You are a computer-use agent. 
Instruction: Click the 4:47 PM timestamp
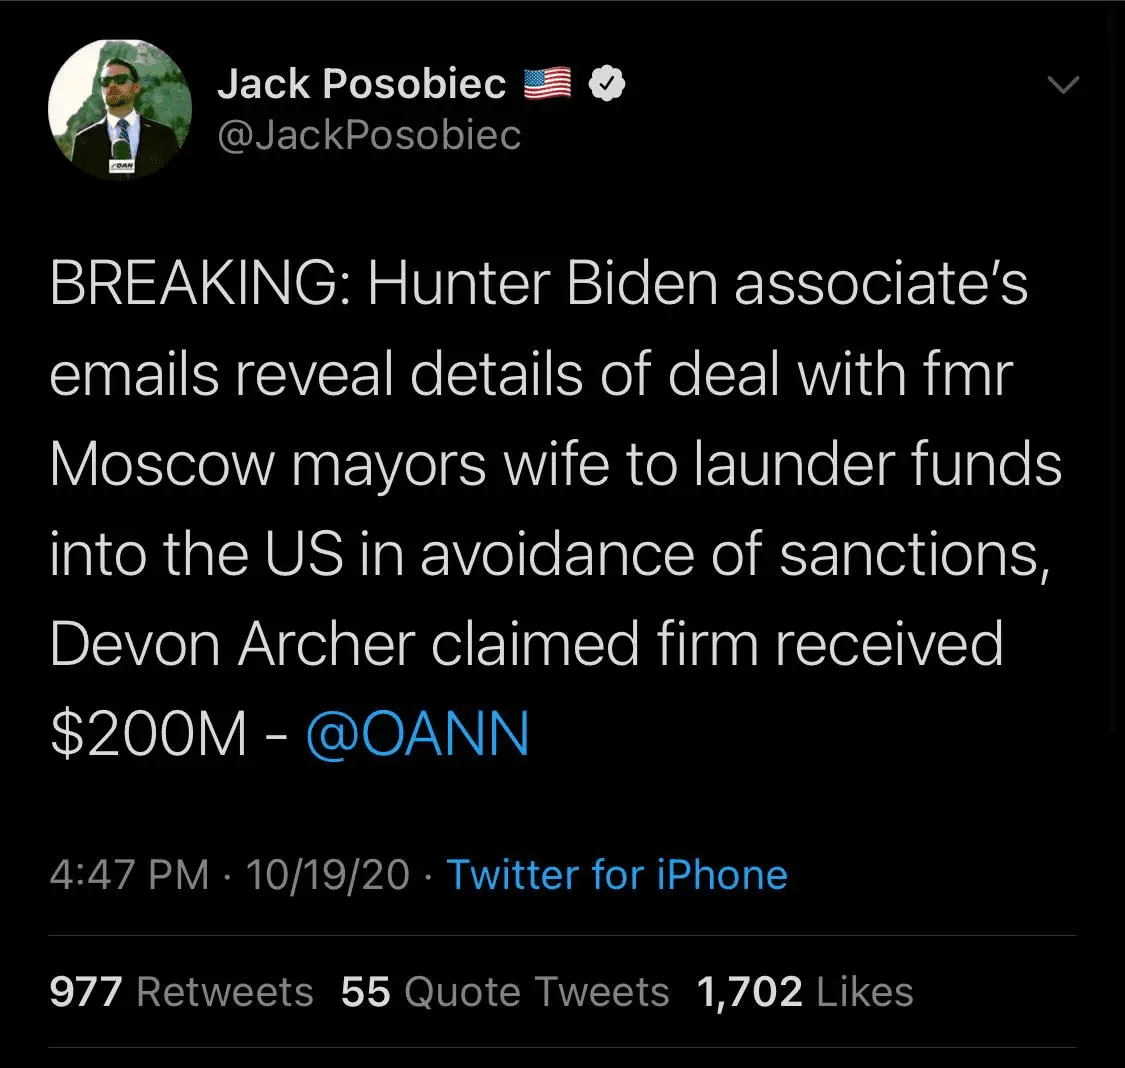[129, 875]
